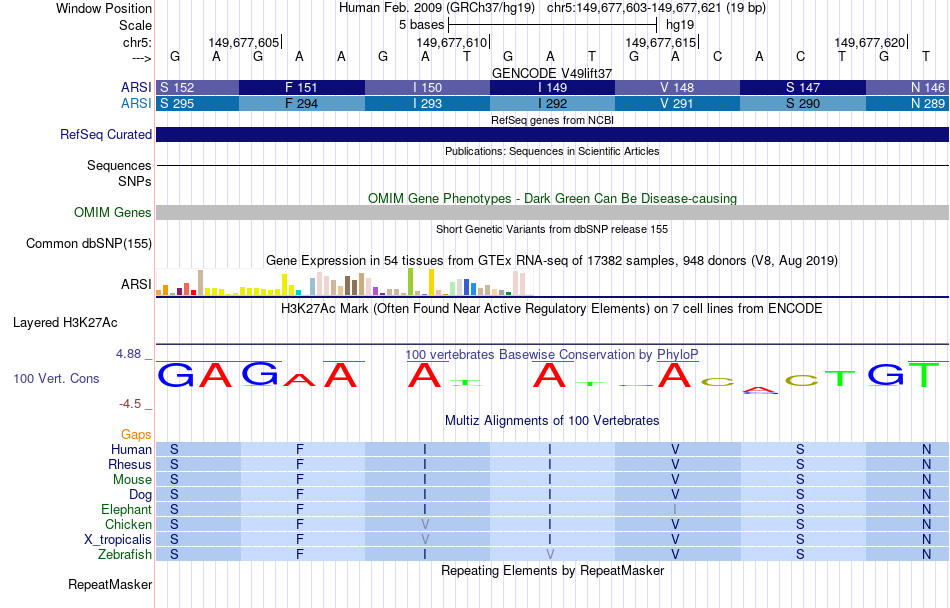The height and width of the screenshot is (608, 950).
Task: Click the X_tropicalis alignment row label
Action: tap(118, 540)
